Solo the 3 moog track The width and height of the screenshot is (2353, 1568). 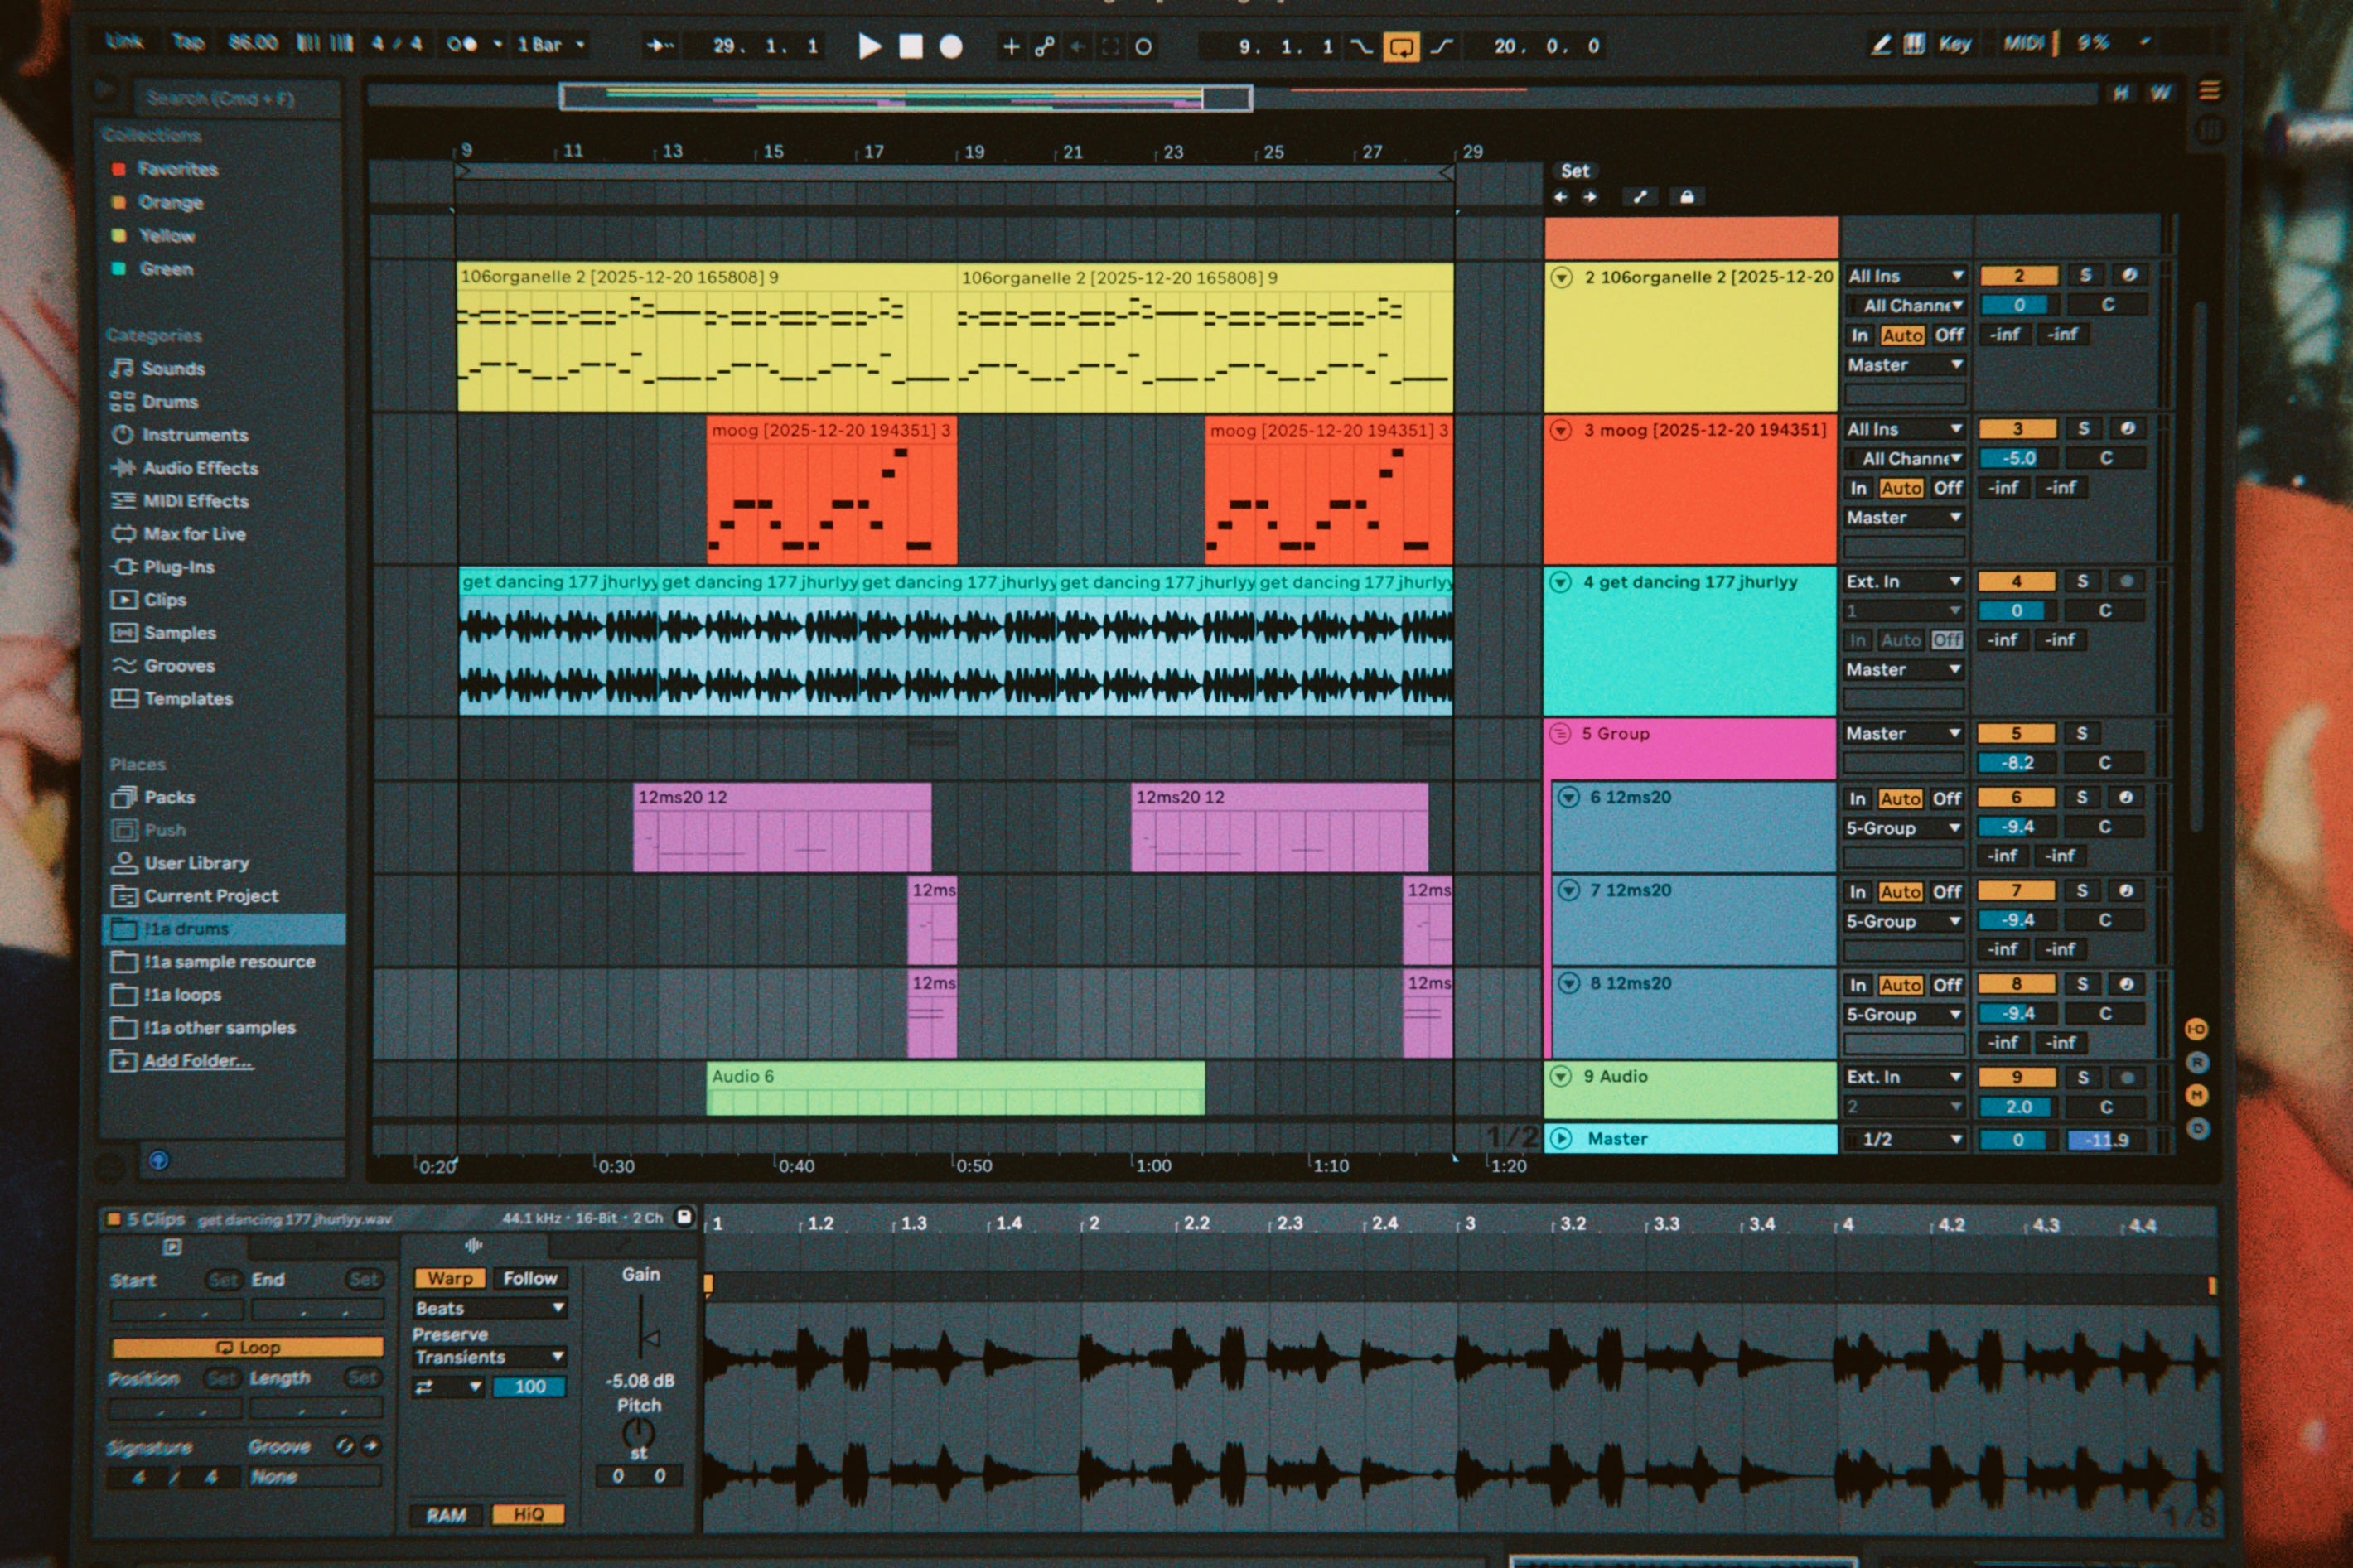click(x=2083, y=429)
